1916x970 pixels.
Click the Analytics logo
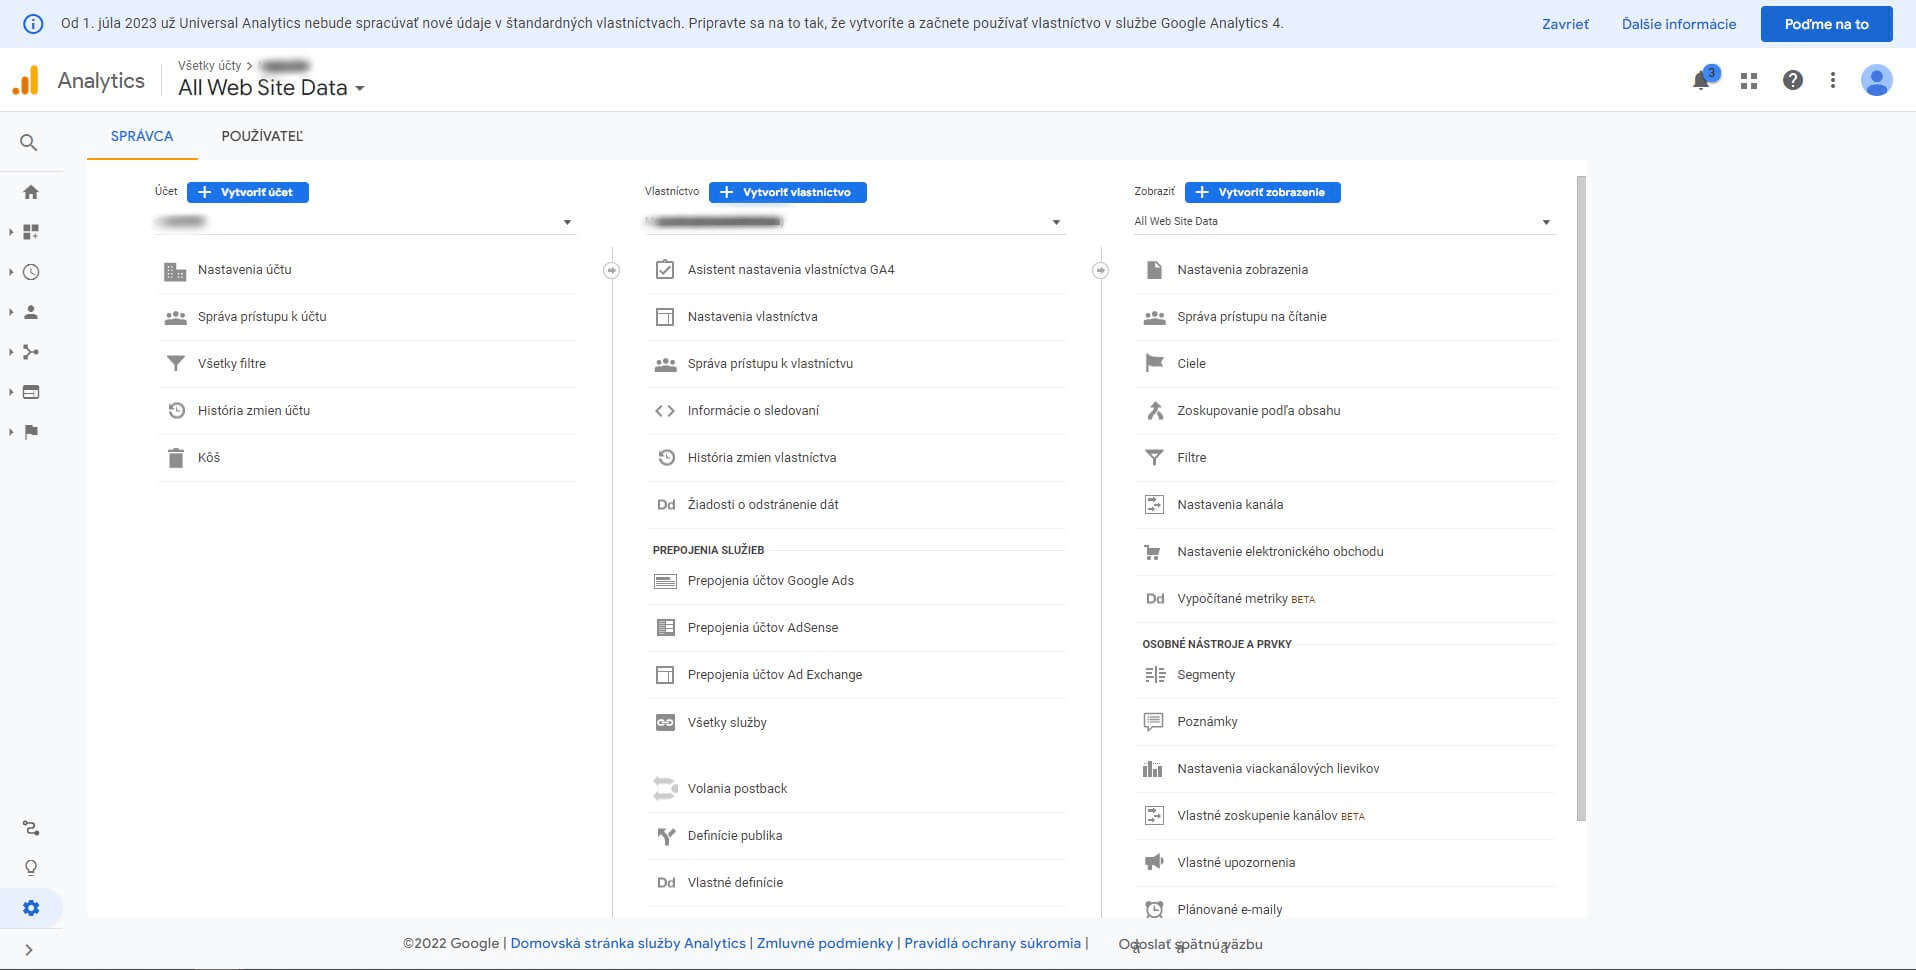tap(26, 80)
